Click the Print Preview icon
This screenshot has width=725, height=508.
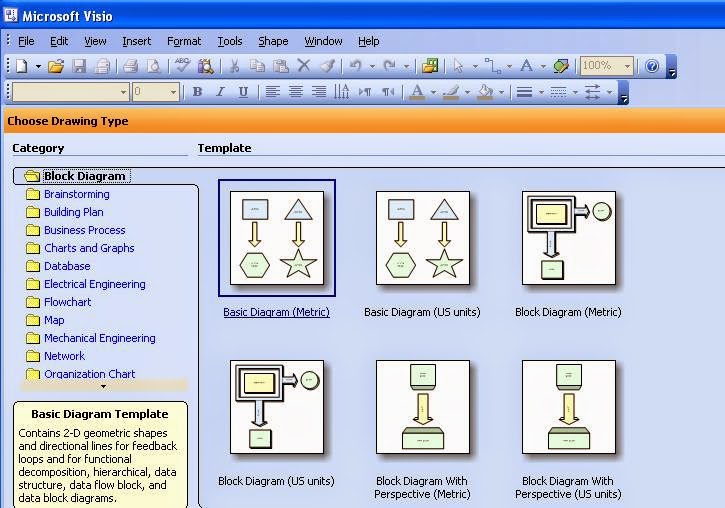[x=153, y=66]
